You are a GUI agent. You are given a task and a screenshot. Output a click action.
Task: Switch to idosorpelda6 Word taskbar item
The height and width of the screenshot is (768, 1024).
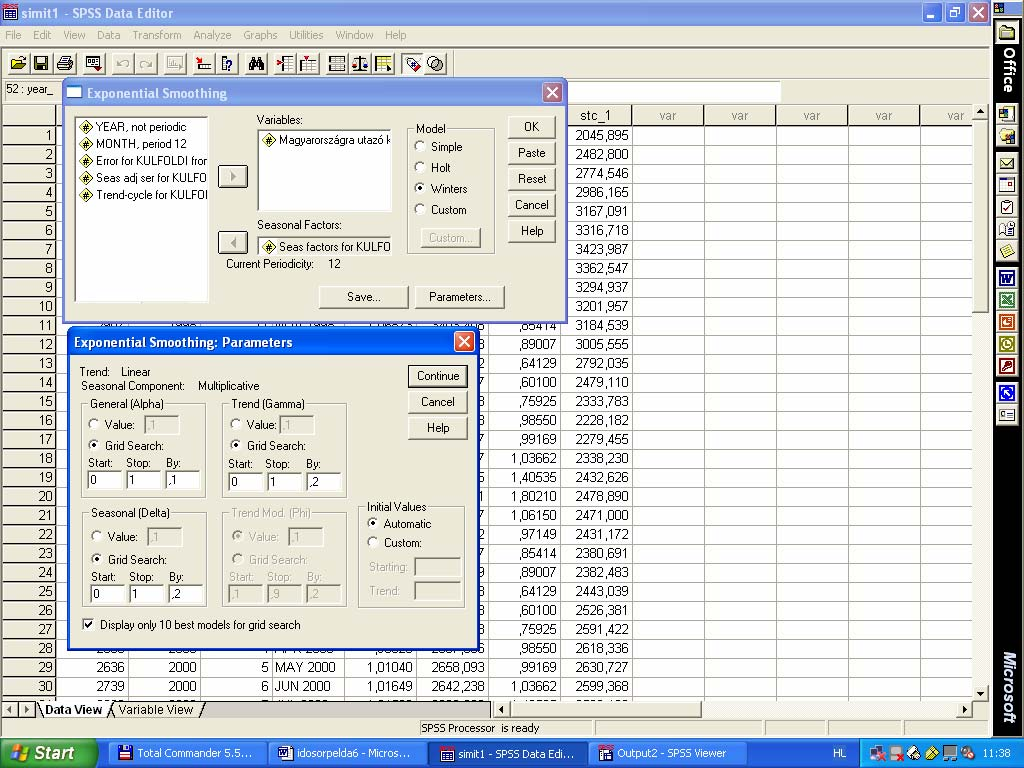pos(346,753)
